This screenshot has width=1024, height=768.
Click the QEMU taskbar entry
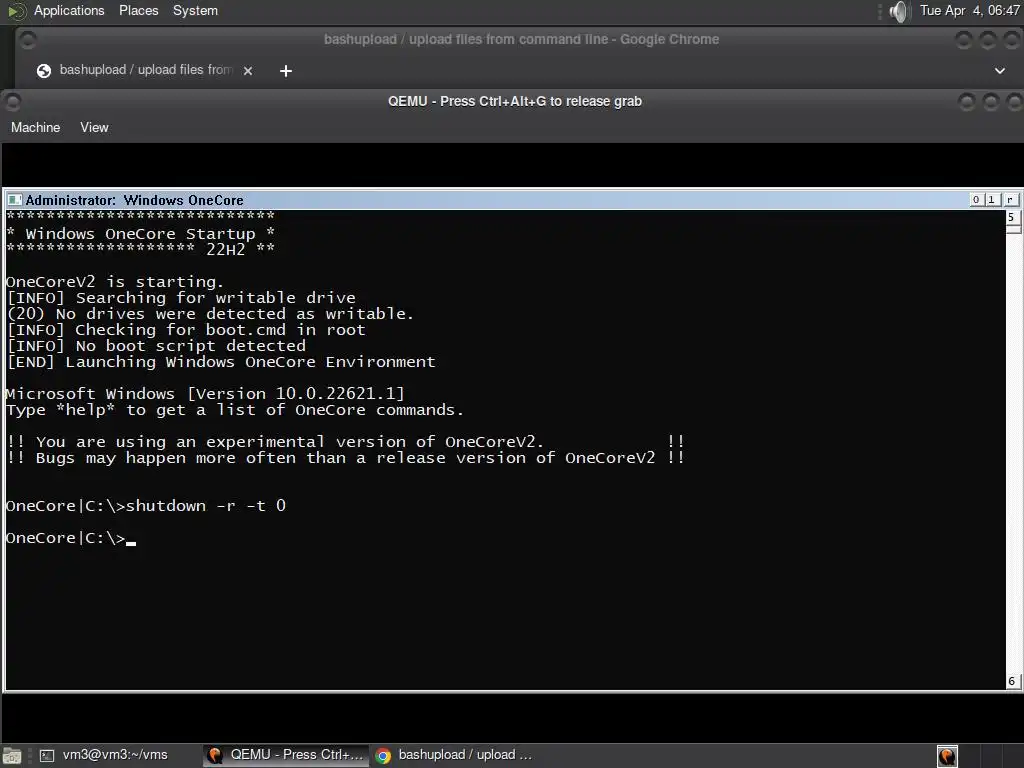click(285, 755)
